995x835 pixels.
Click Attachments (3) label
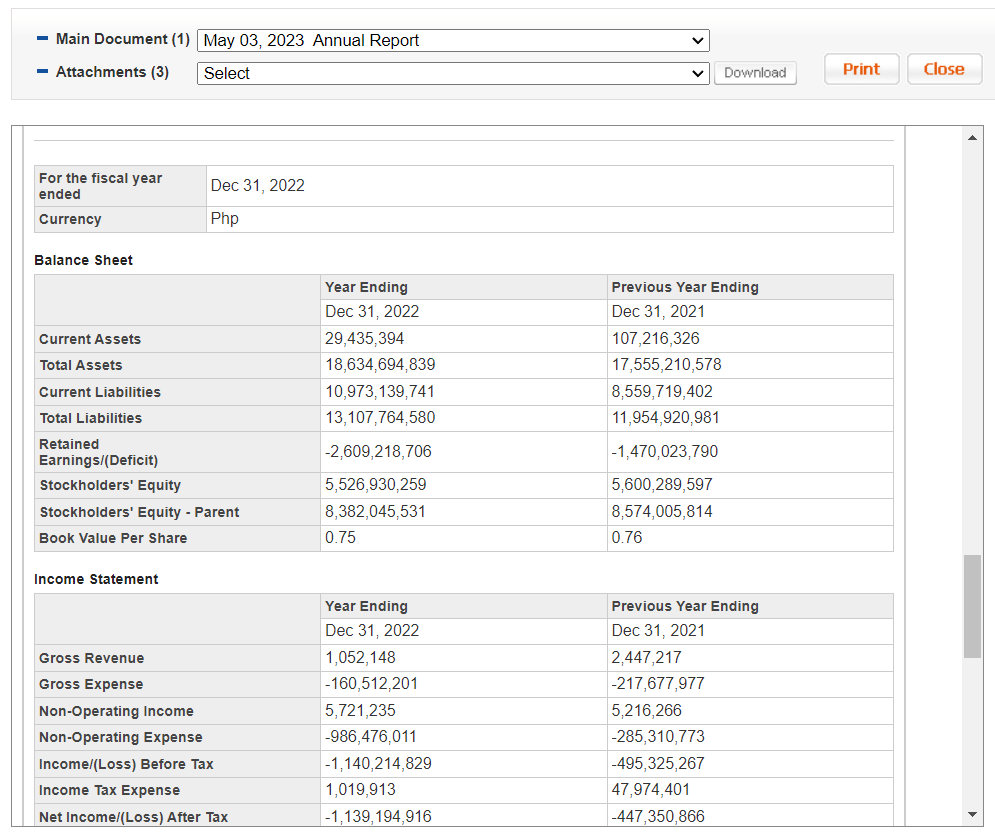pos(112,72)
